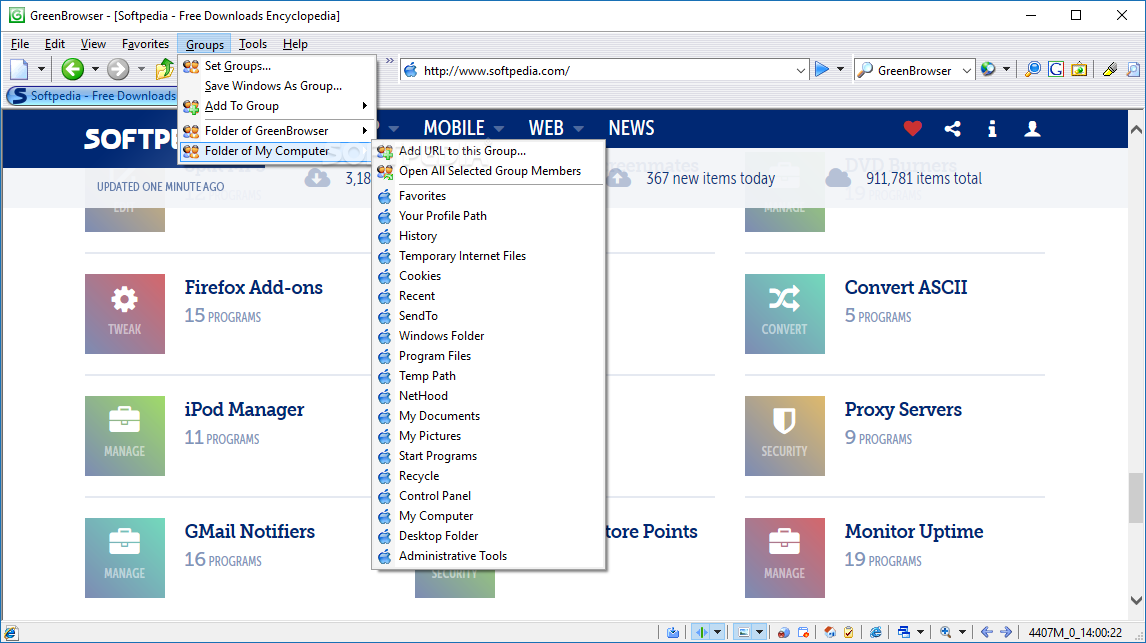The height and width of the screenshot is (643, 1146).
Task: Click the blue magnifier search icon
Action: pyautogui.click(x=1033, y=69)
